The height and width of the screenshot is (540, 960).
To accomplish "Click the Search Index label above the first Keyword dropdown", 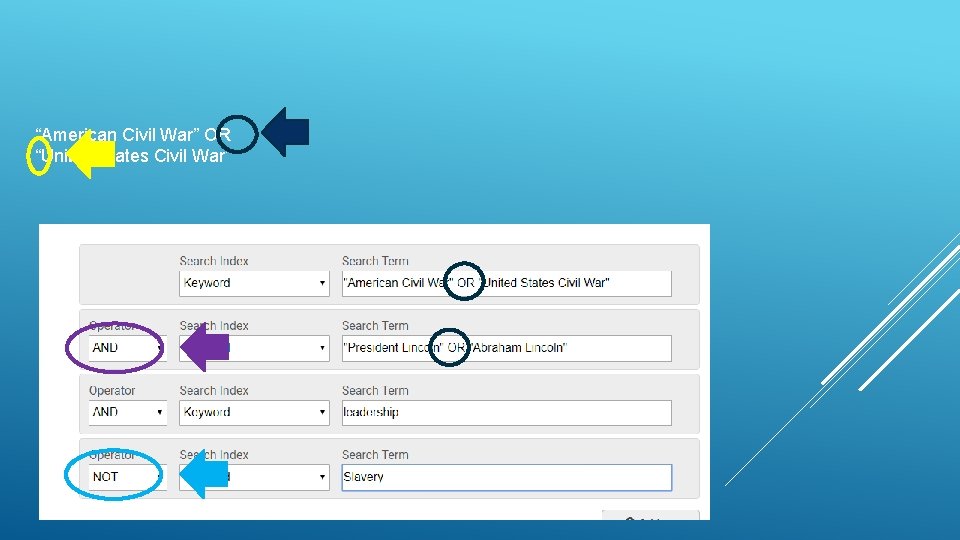I will click(214, 261).
